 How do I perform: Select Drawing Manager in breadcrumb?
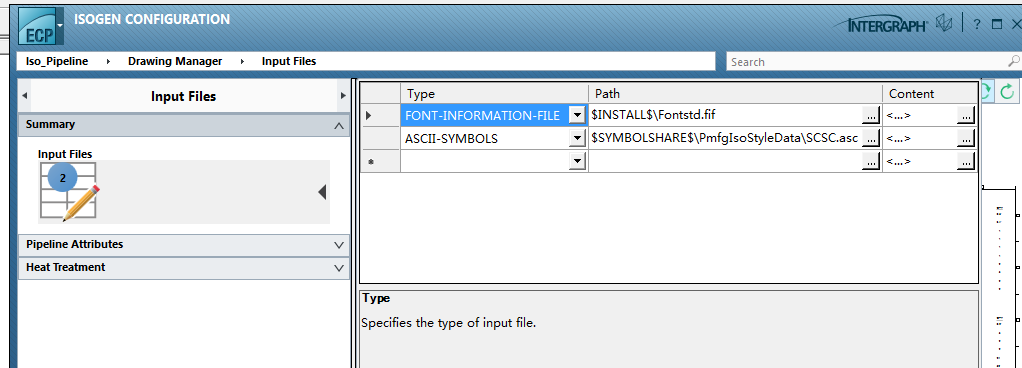[175, 61]
